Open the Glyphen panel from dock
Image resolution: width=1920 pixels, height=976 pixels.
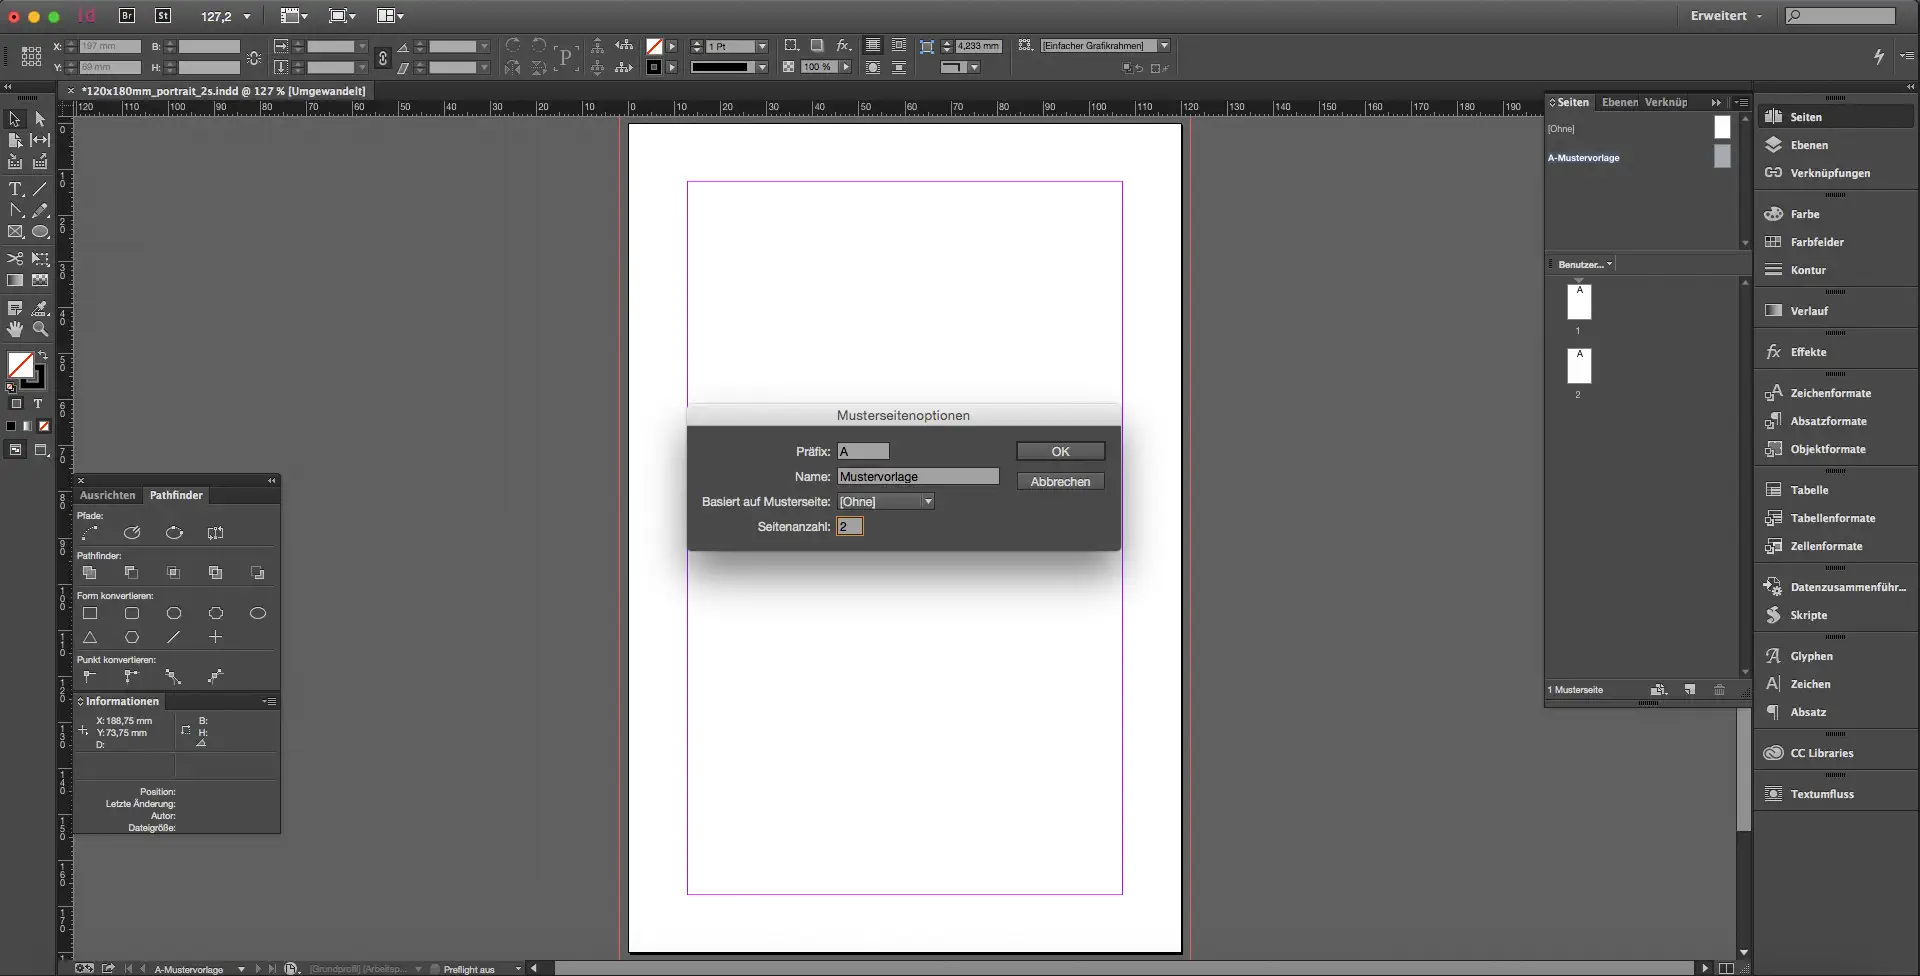[1811, 656]
